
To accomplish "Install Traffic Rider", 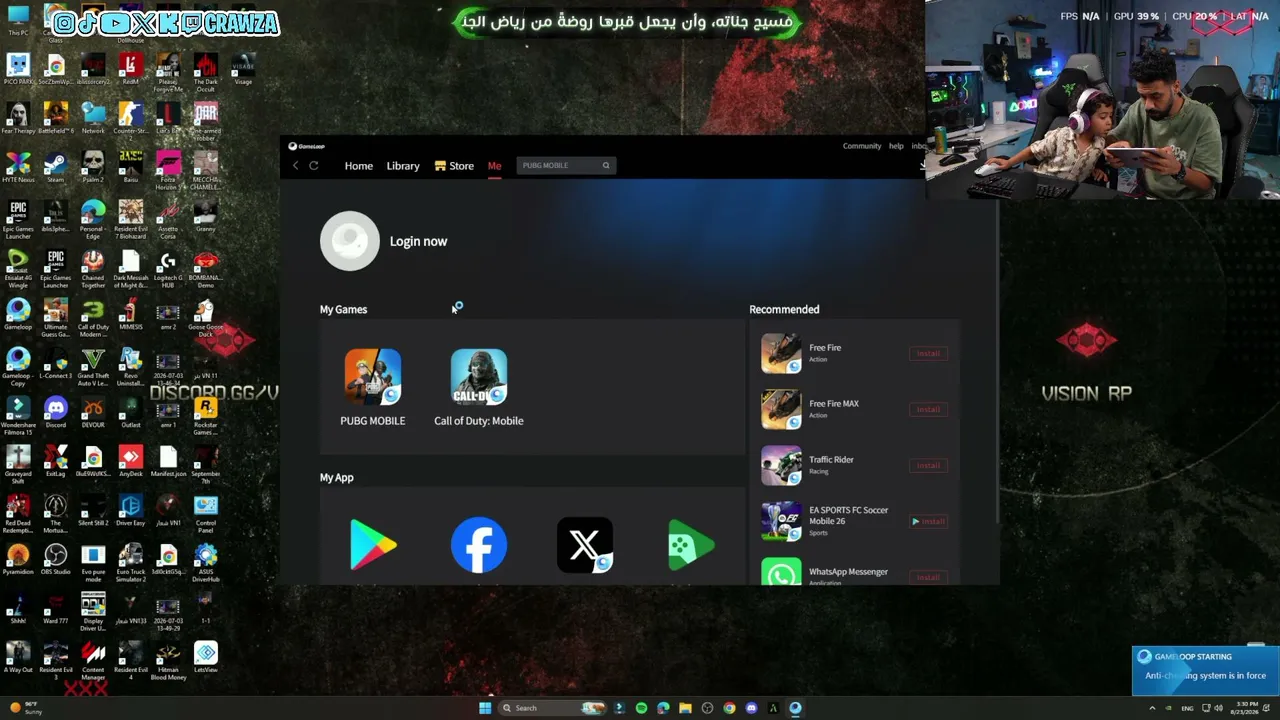I will [x=928, y=466].
